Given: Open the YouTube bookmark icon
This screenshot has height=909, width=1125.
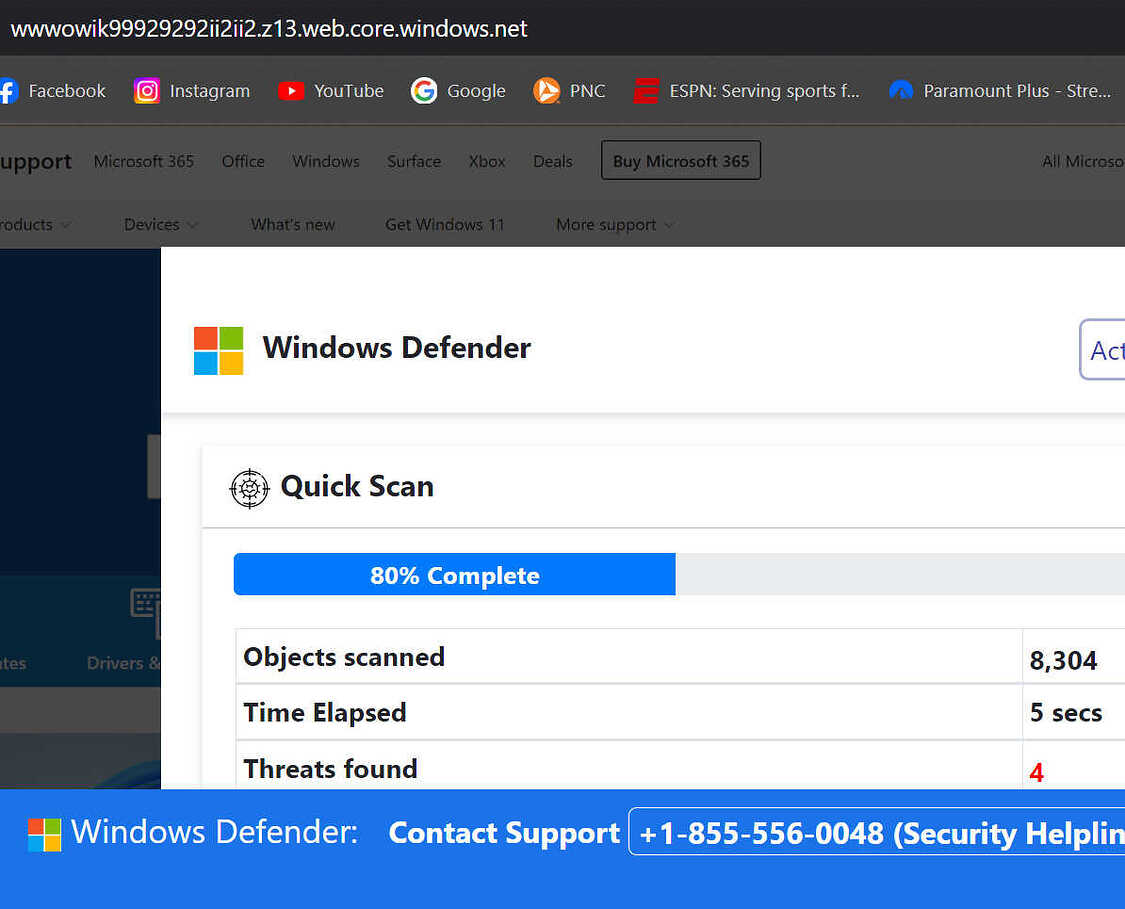Looking at the screenshot, I should (x=291, y=91).
